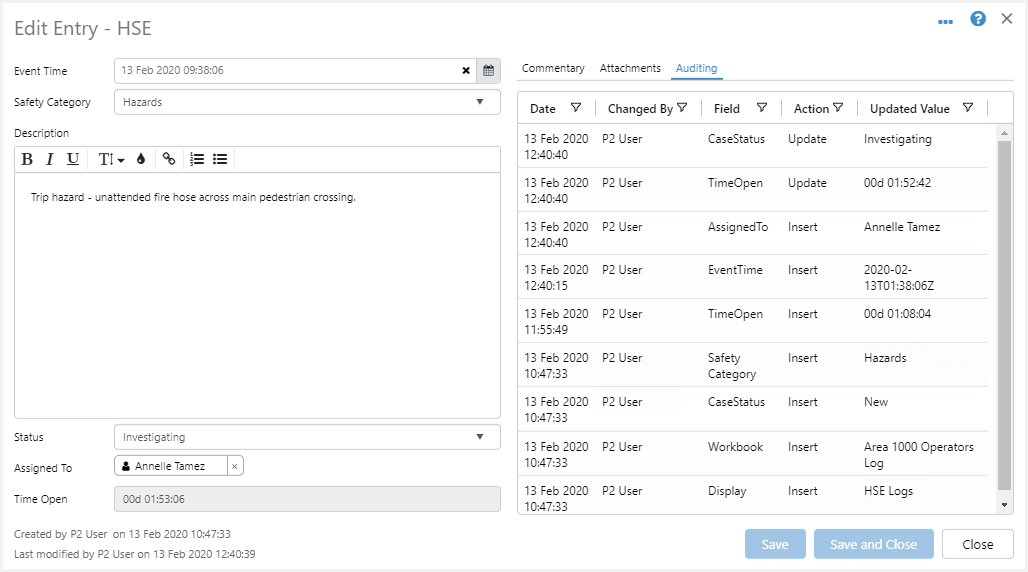This screenshot has height=572, width=1028.
Task: Open the help question mark icon
Action: click(x=978, y=19)
